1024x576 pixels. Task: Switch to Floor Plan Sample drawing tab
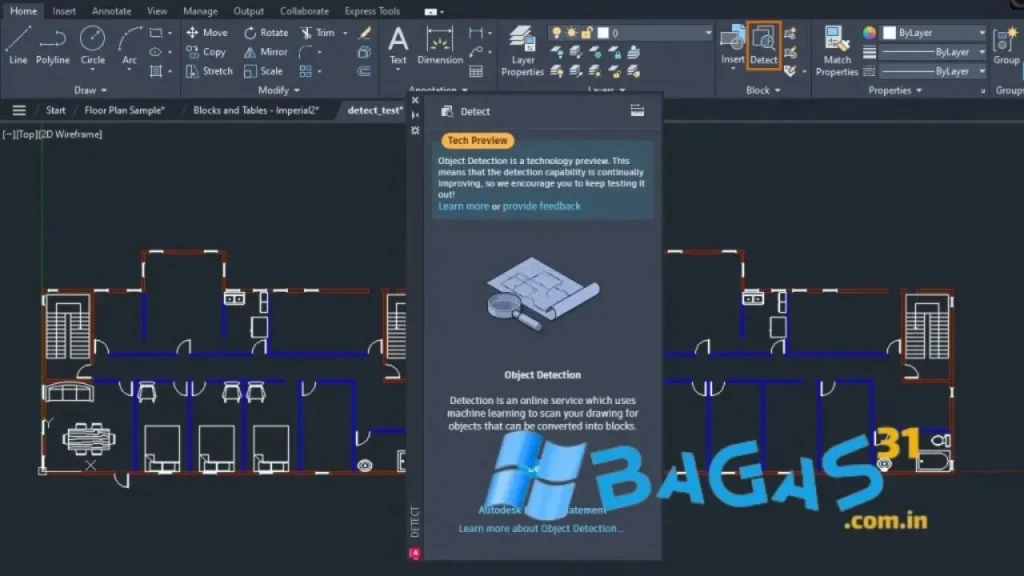pos(124,110)
